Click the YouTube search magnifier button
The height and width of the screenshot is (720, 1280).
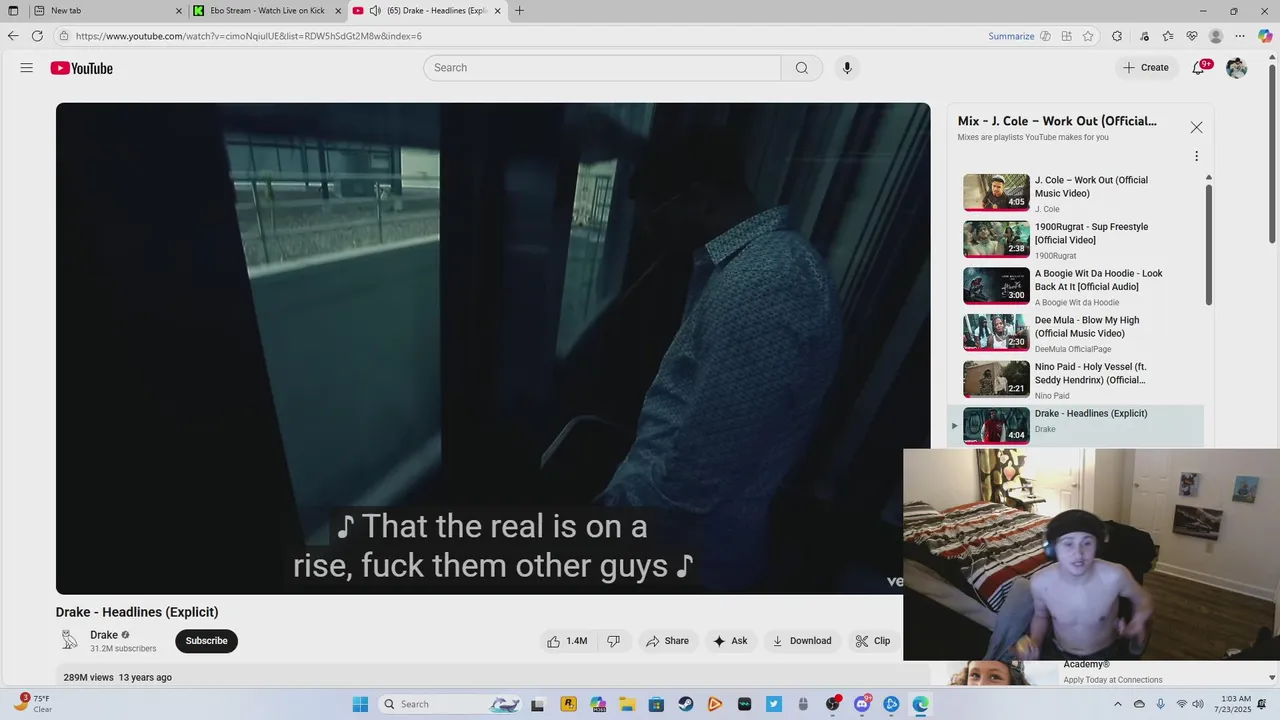click(802, 68)
